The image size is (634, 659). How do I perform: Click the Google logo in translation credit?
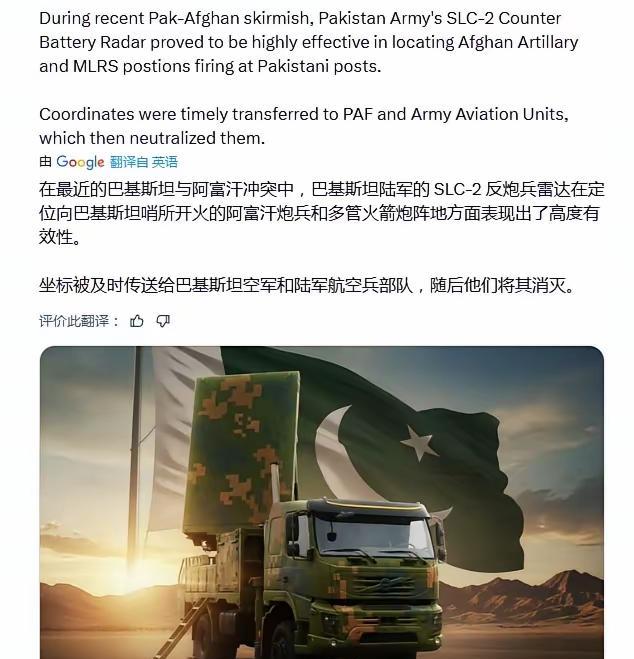pyautogui.click(x=80, y=162)
